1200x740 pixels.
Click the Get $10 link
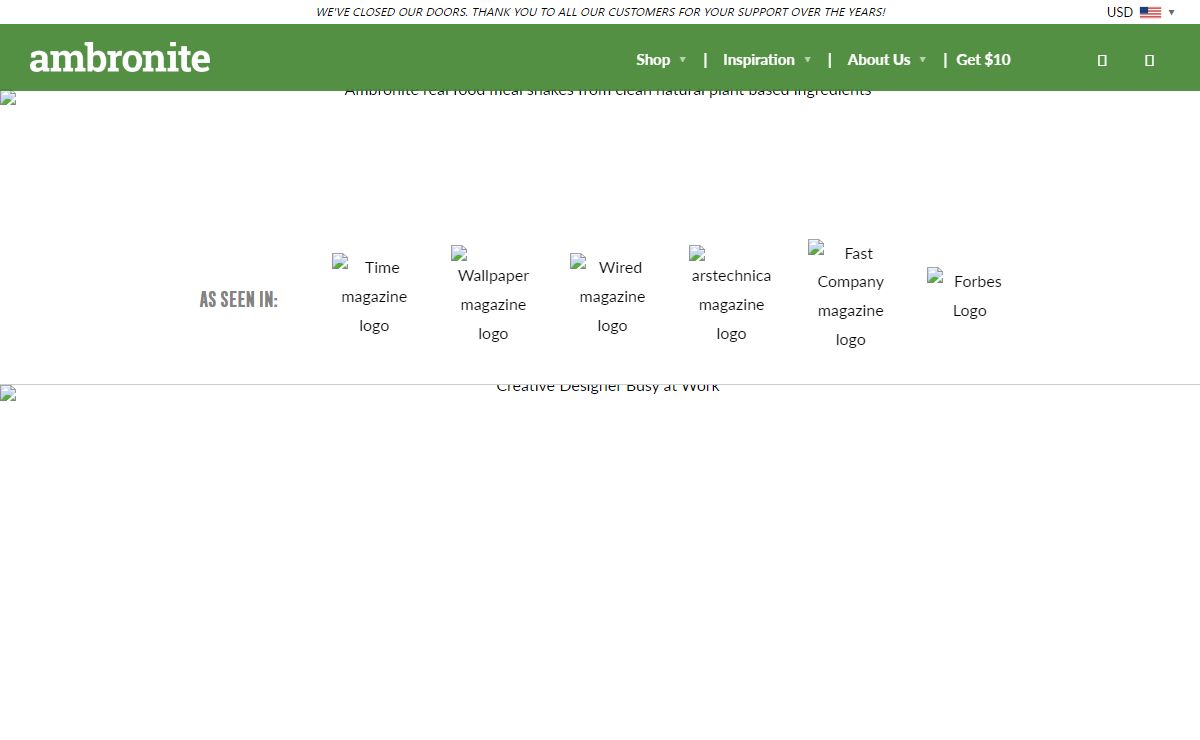tap(983, 60)
